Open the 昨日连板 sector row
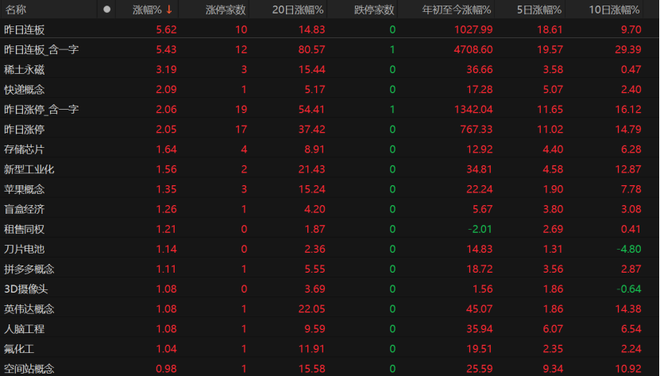 coord(329,29)
